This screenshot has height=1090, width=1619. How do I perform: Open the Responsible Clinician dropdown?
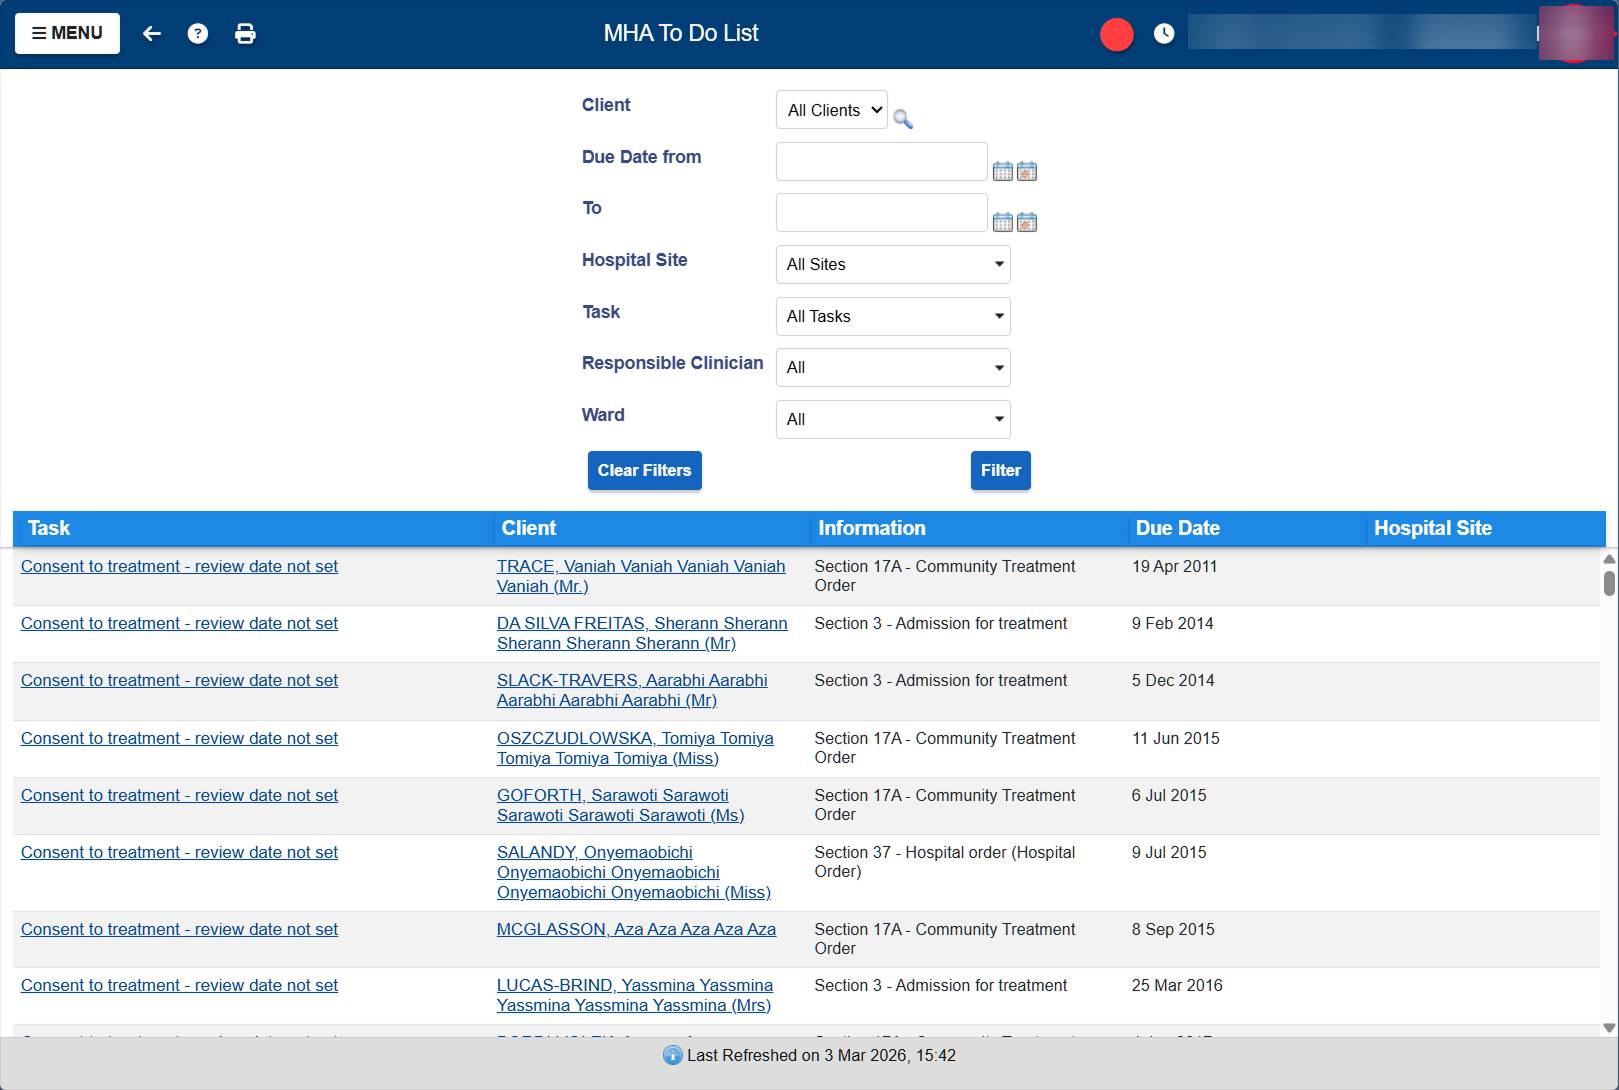click(x=893, y=367)
